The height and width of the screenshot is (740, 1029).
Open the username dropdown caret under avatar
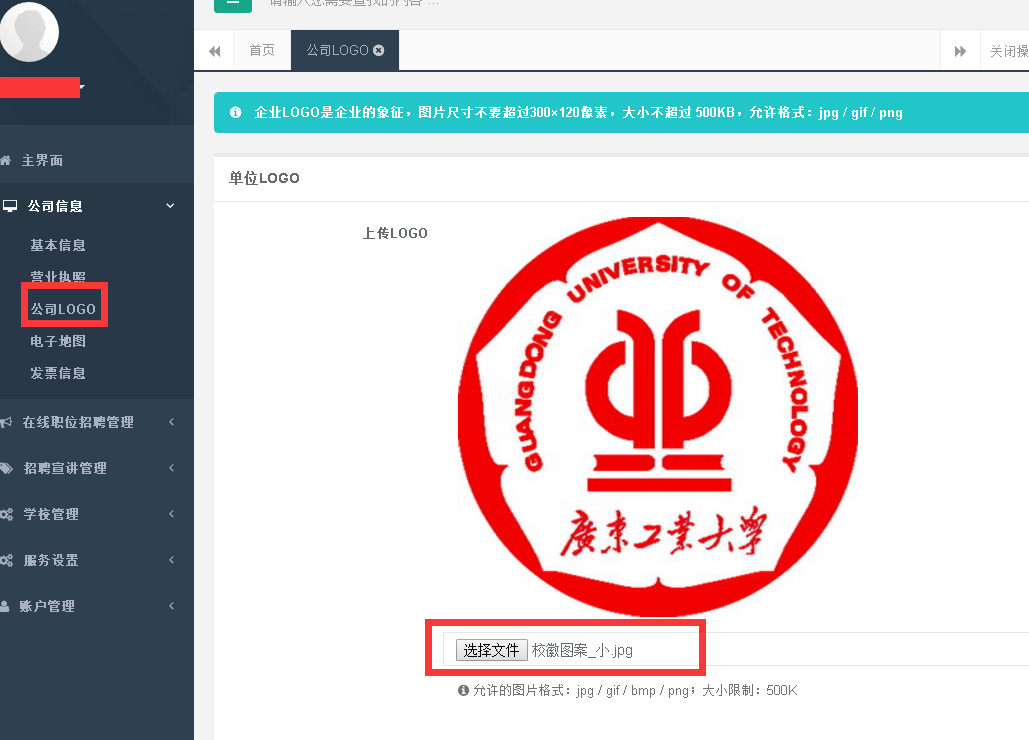click(x=83, y=88)
